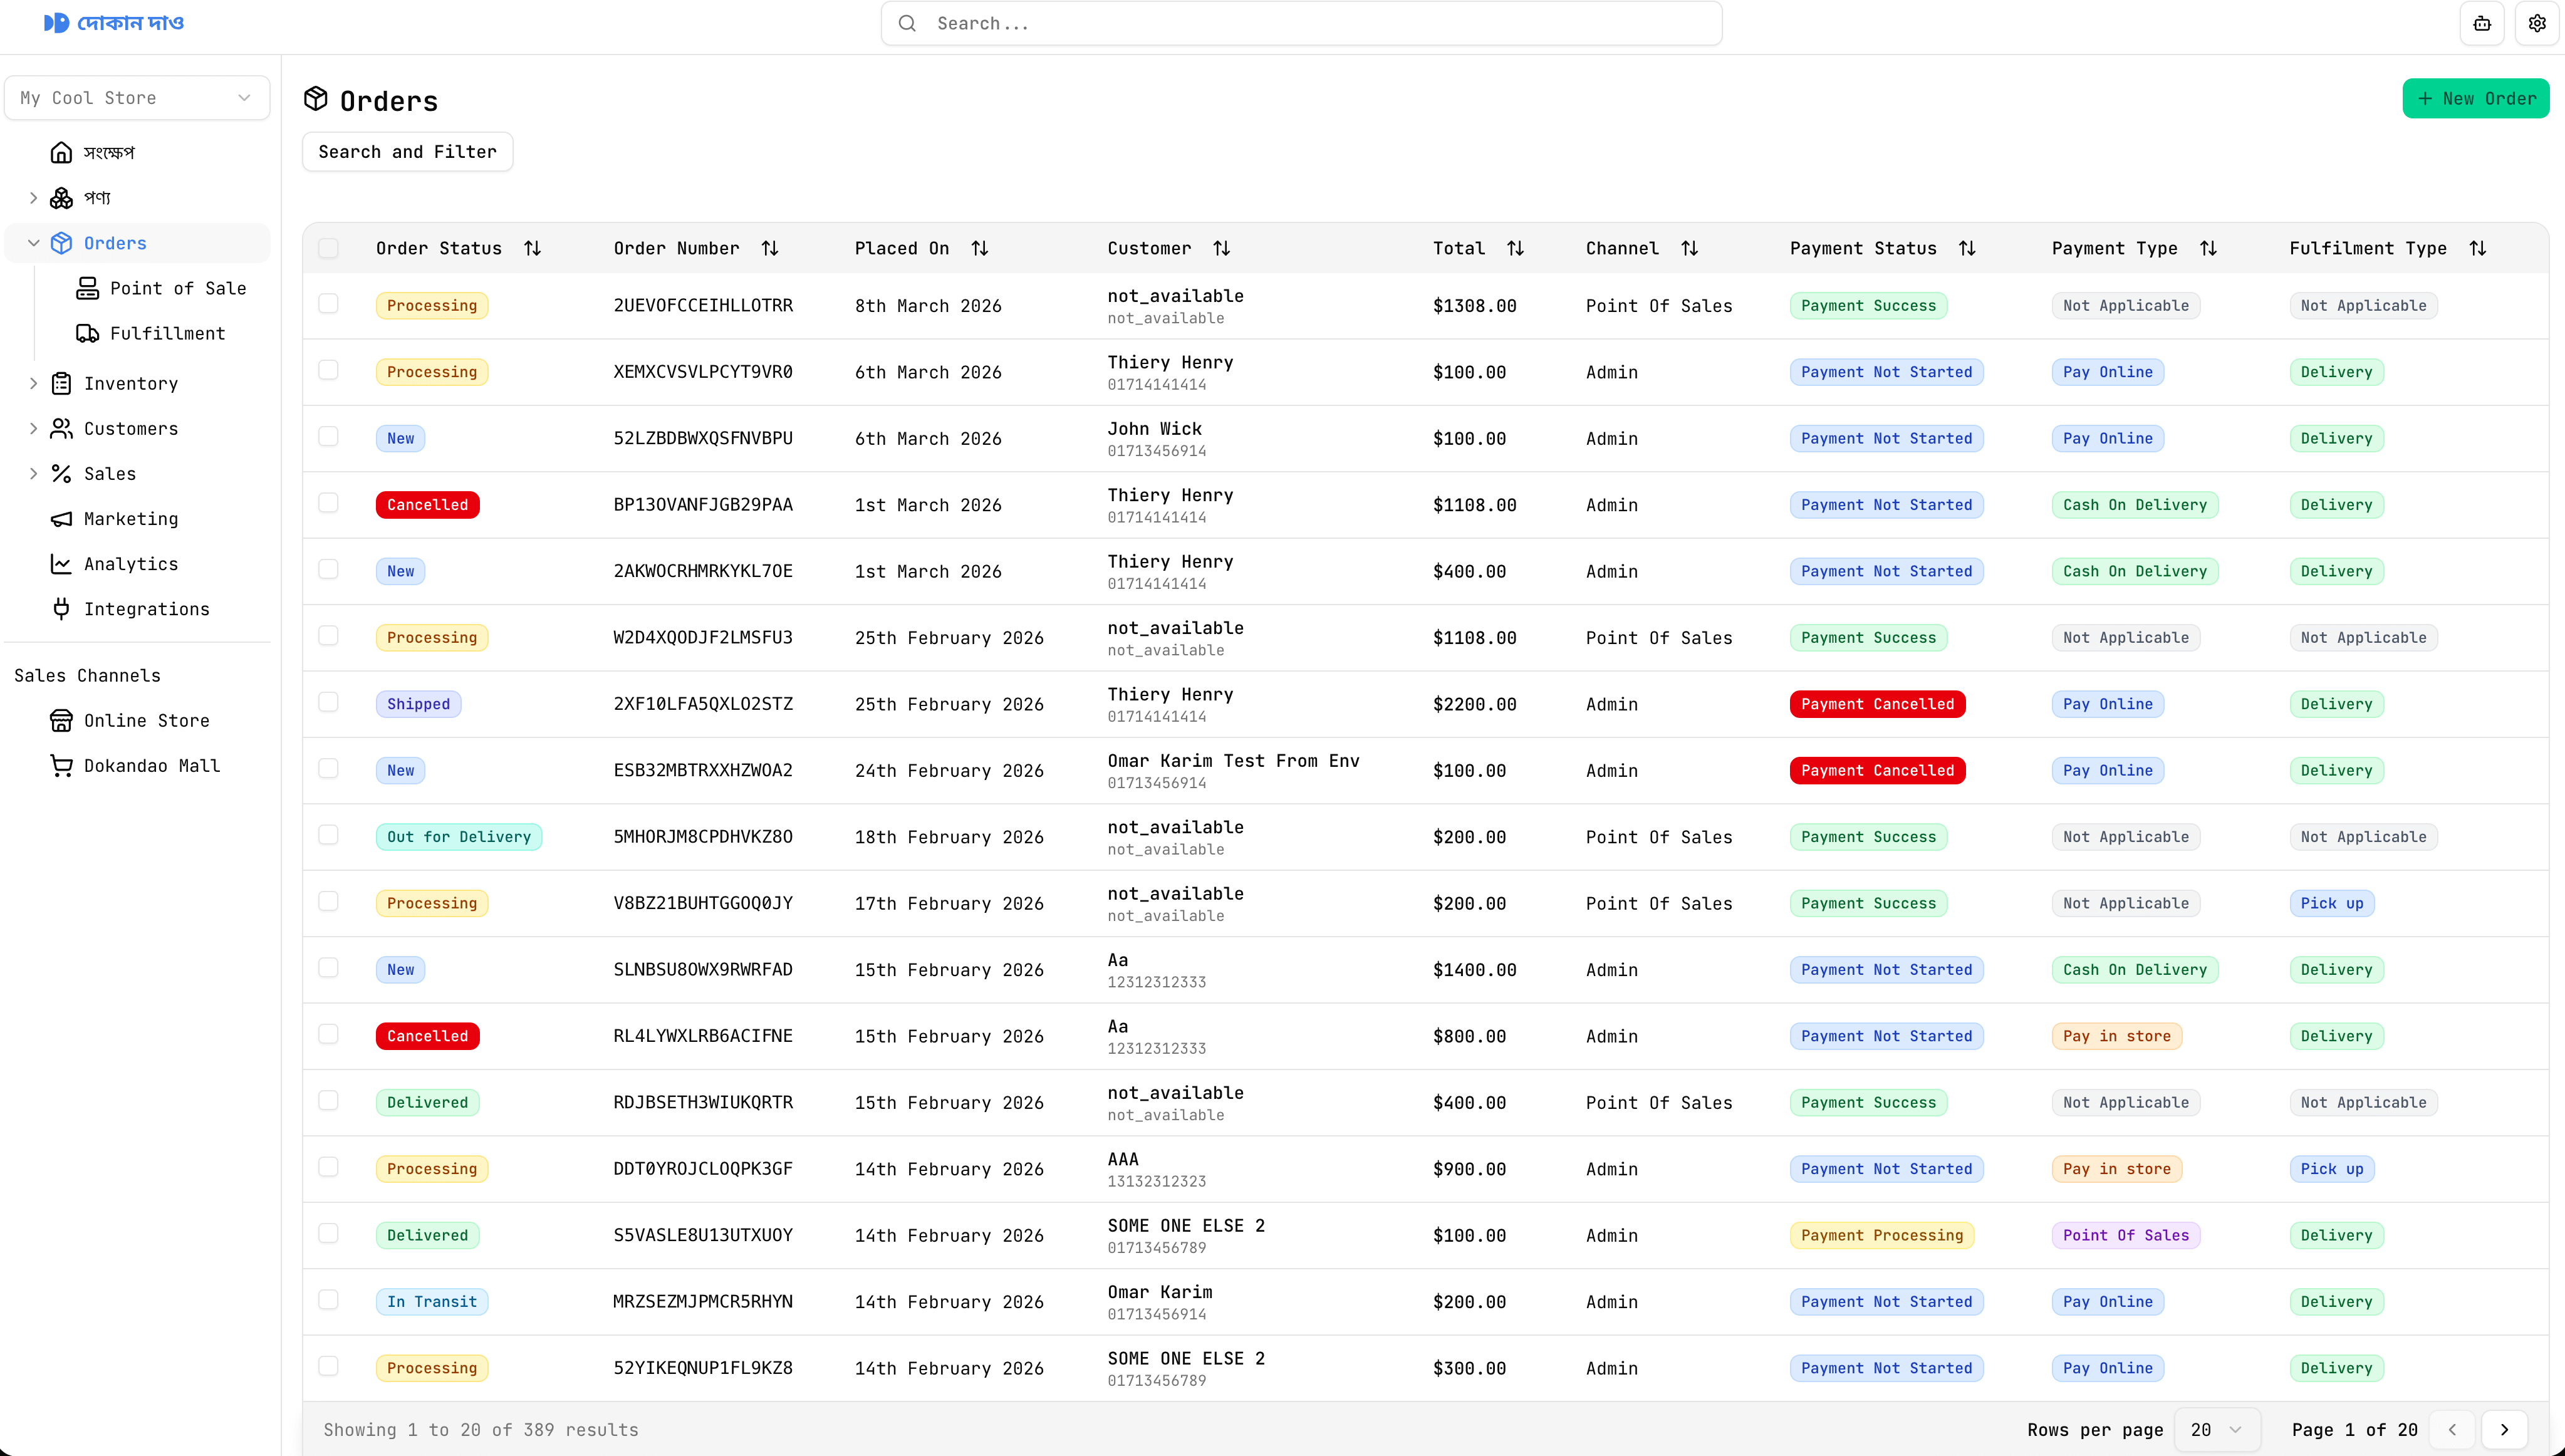Sort orders by the Total column
This screenshot has height=1456, width=2565.
[1515, 248]
